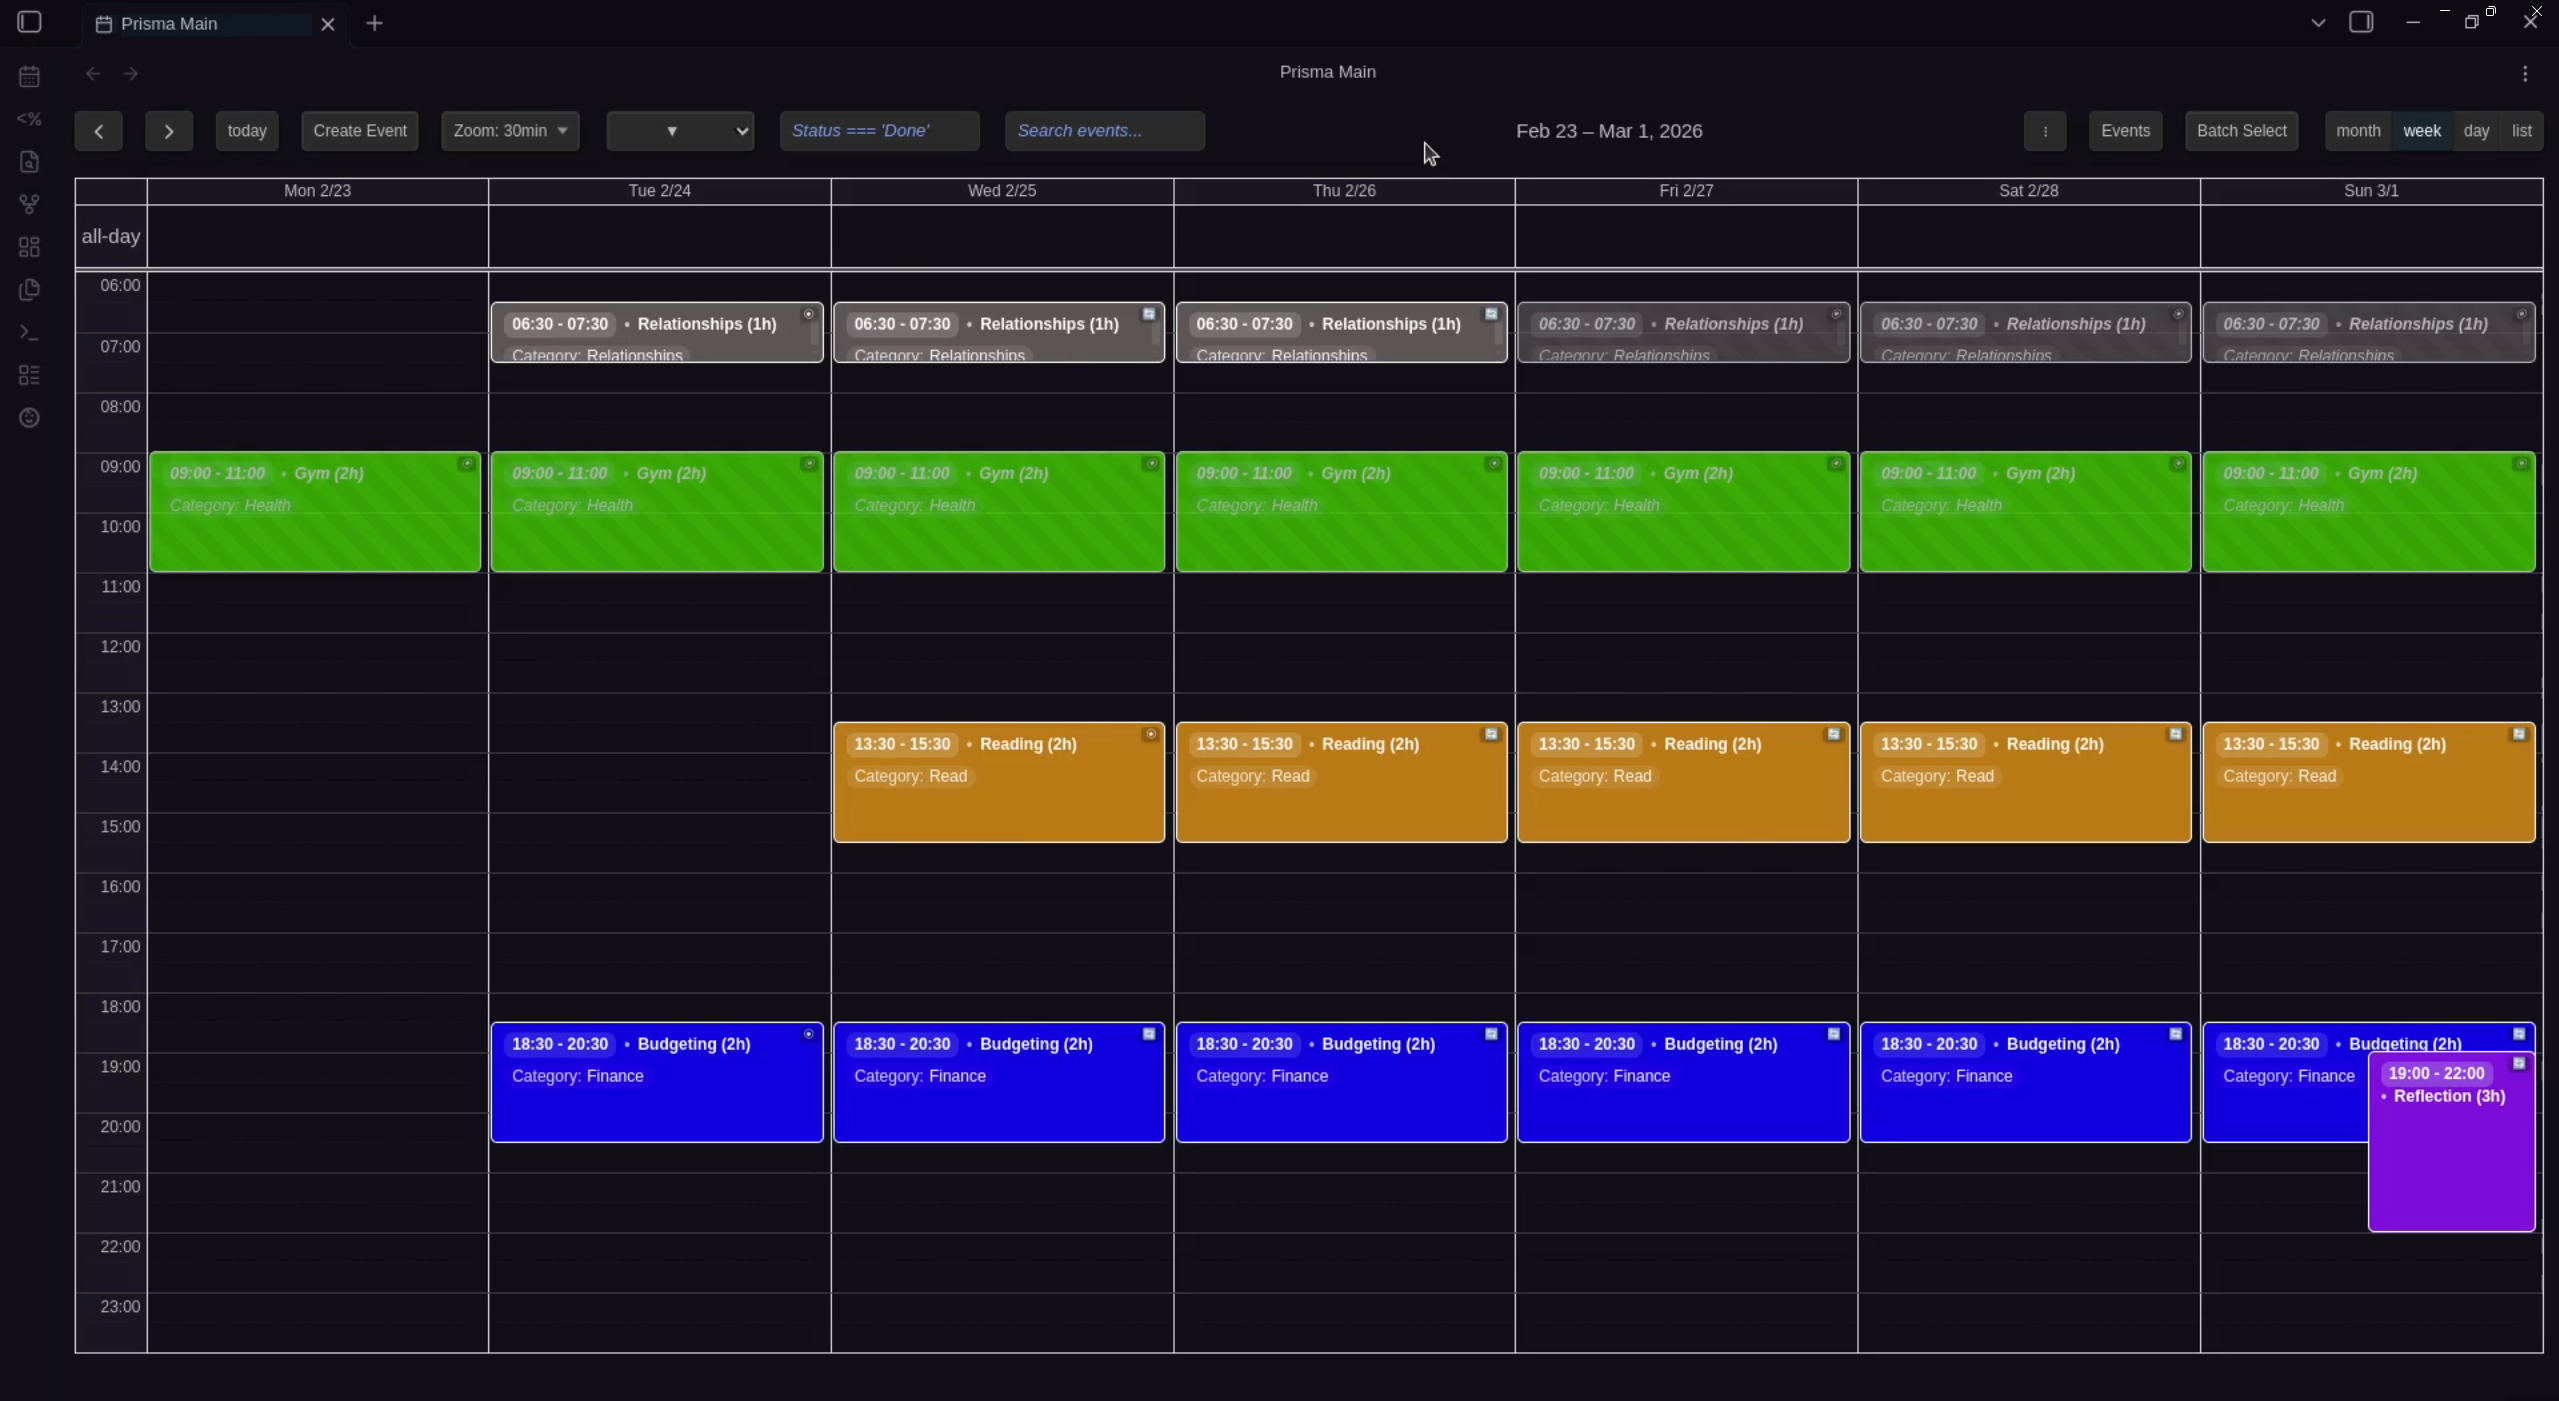Open the copy pages icon in sidebar

(x=29, y=289)
